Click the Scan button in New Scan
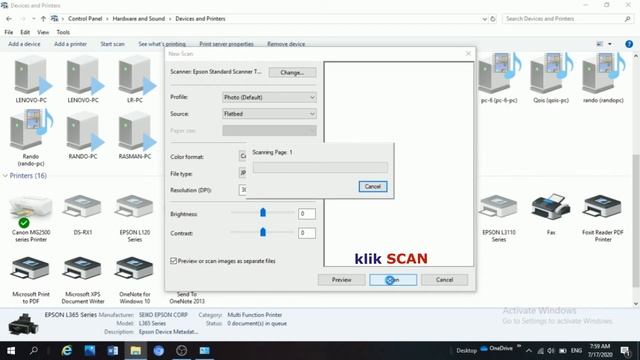 click(x=393, y=280)
